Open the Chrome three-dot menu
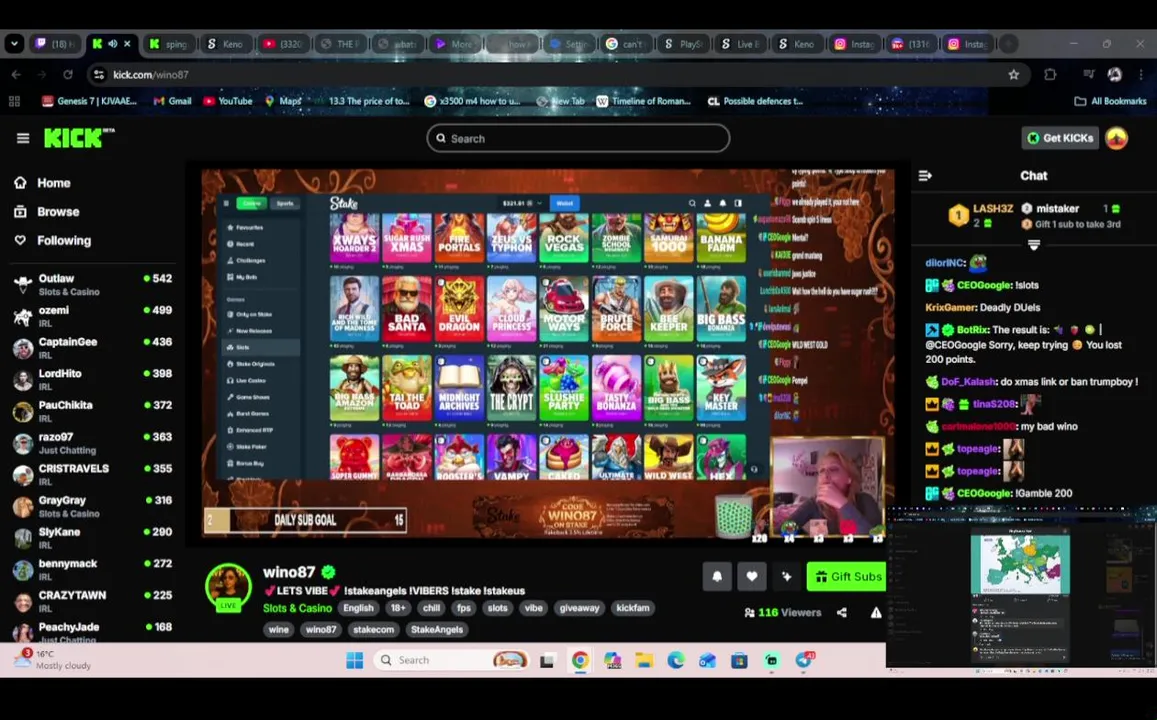 (x=1142, y=75)
